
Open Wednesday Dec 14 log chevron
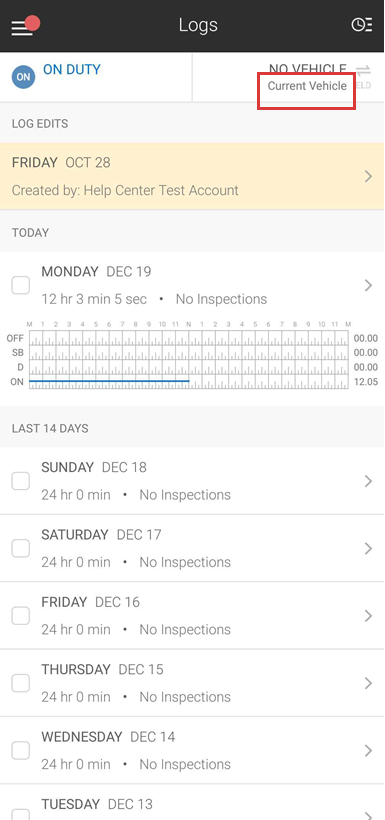tap(368, 751)
